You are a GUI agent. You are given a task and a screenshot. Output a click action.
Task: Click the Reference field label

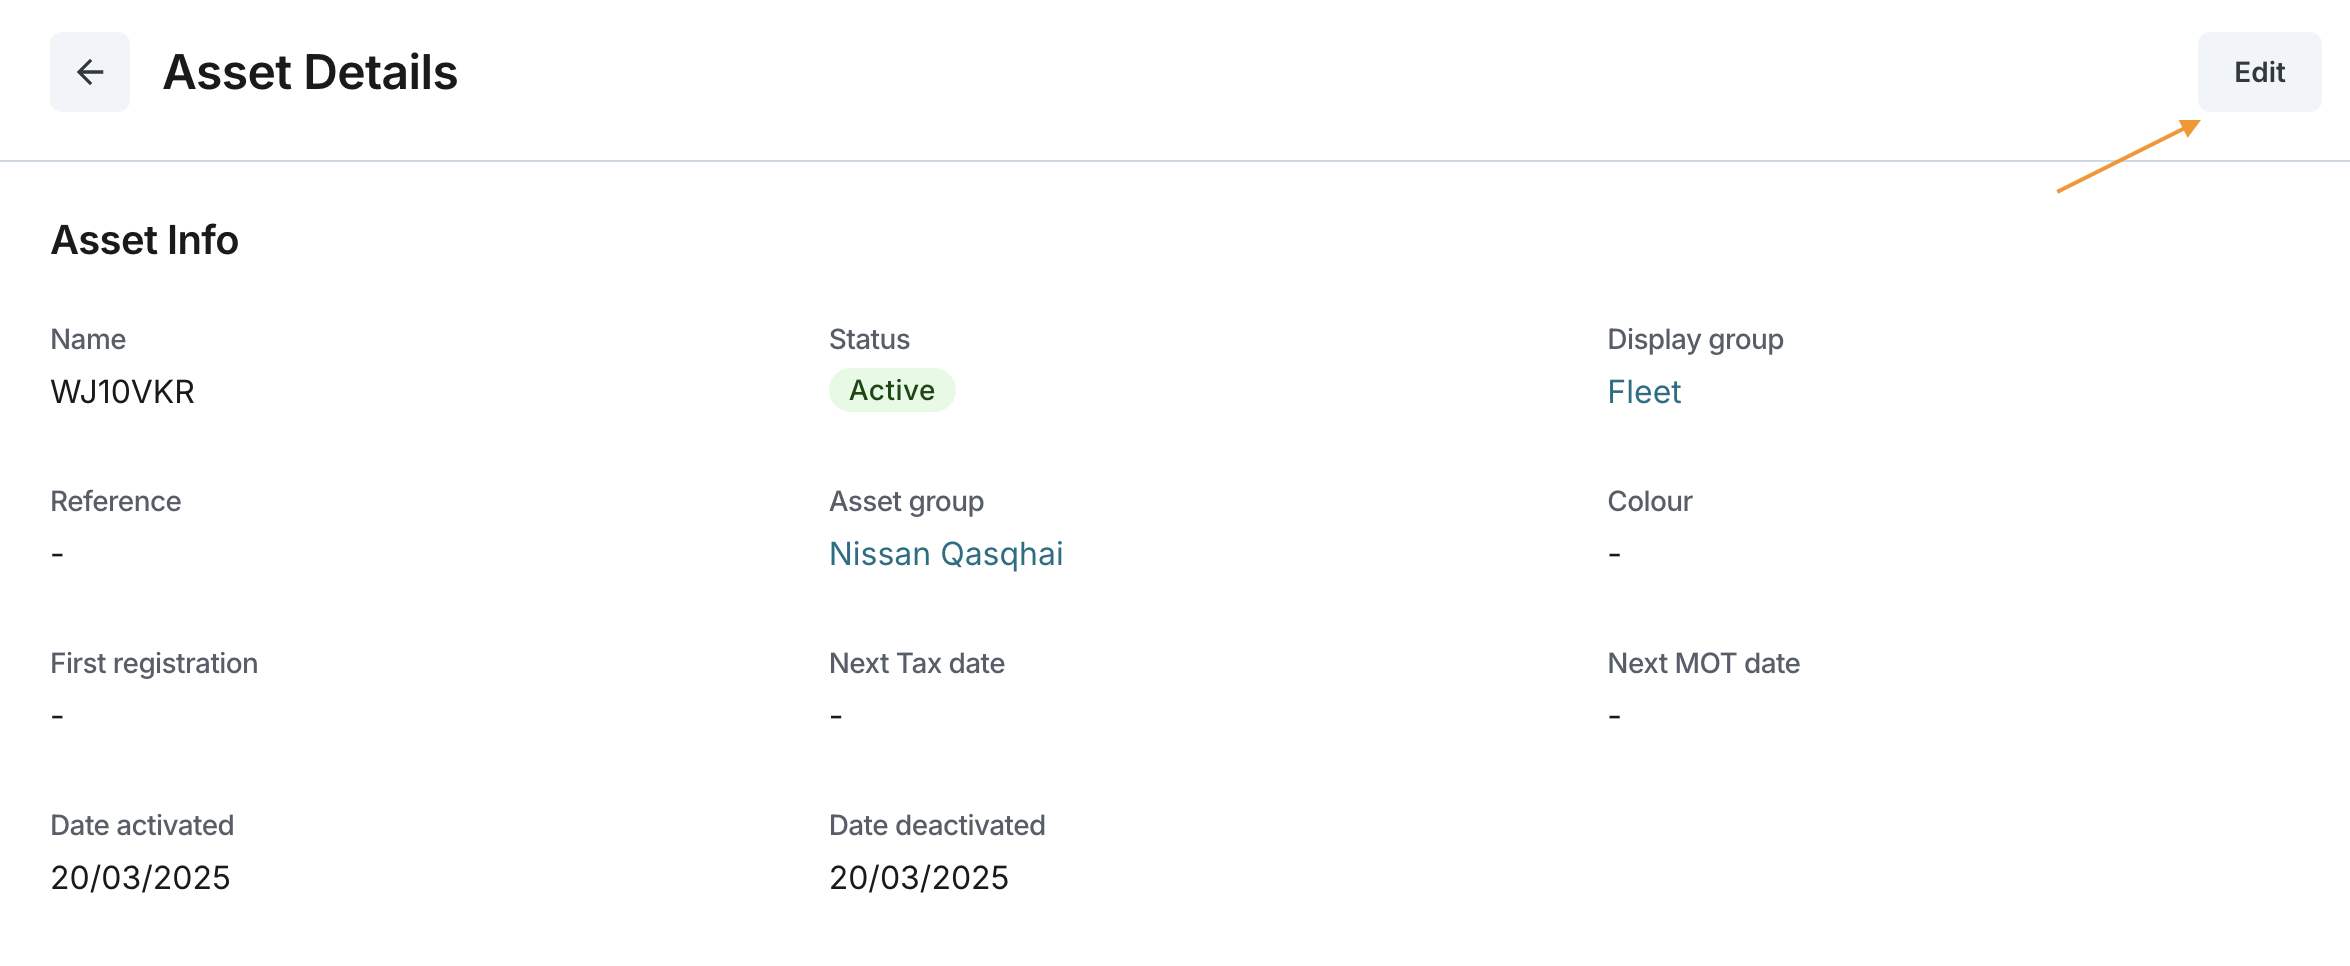coord(115,502)
